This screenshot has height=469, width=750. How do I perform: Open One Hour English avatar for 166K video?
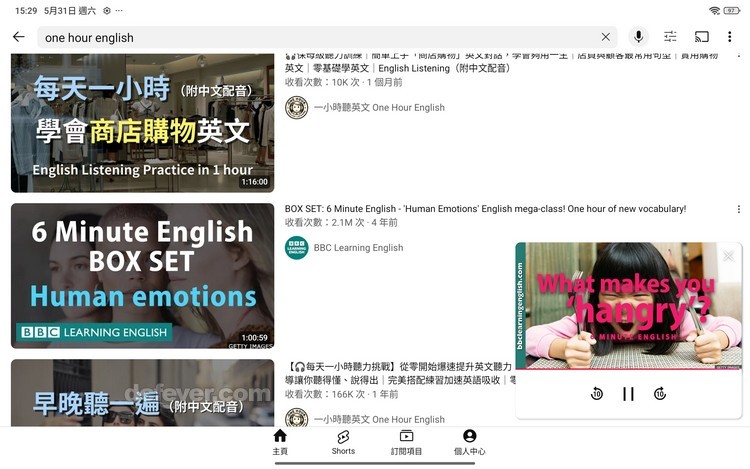(297, 417)
